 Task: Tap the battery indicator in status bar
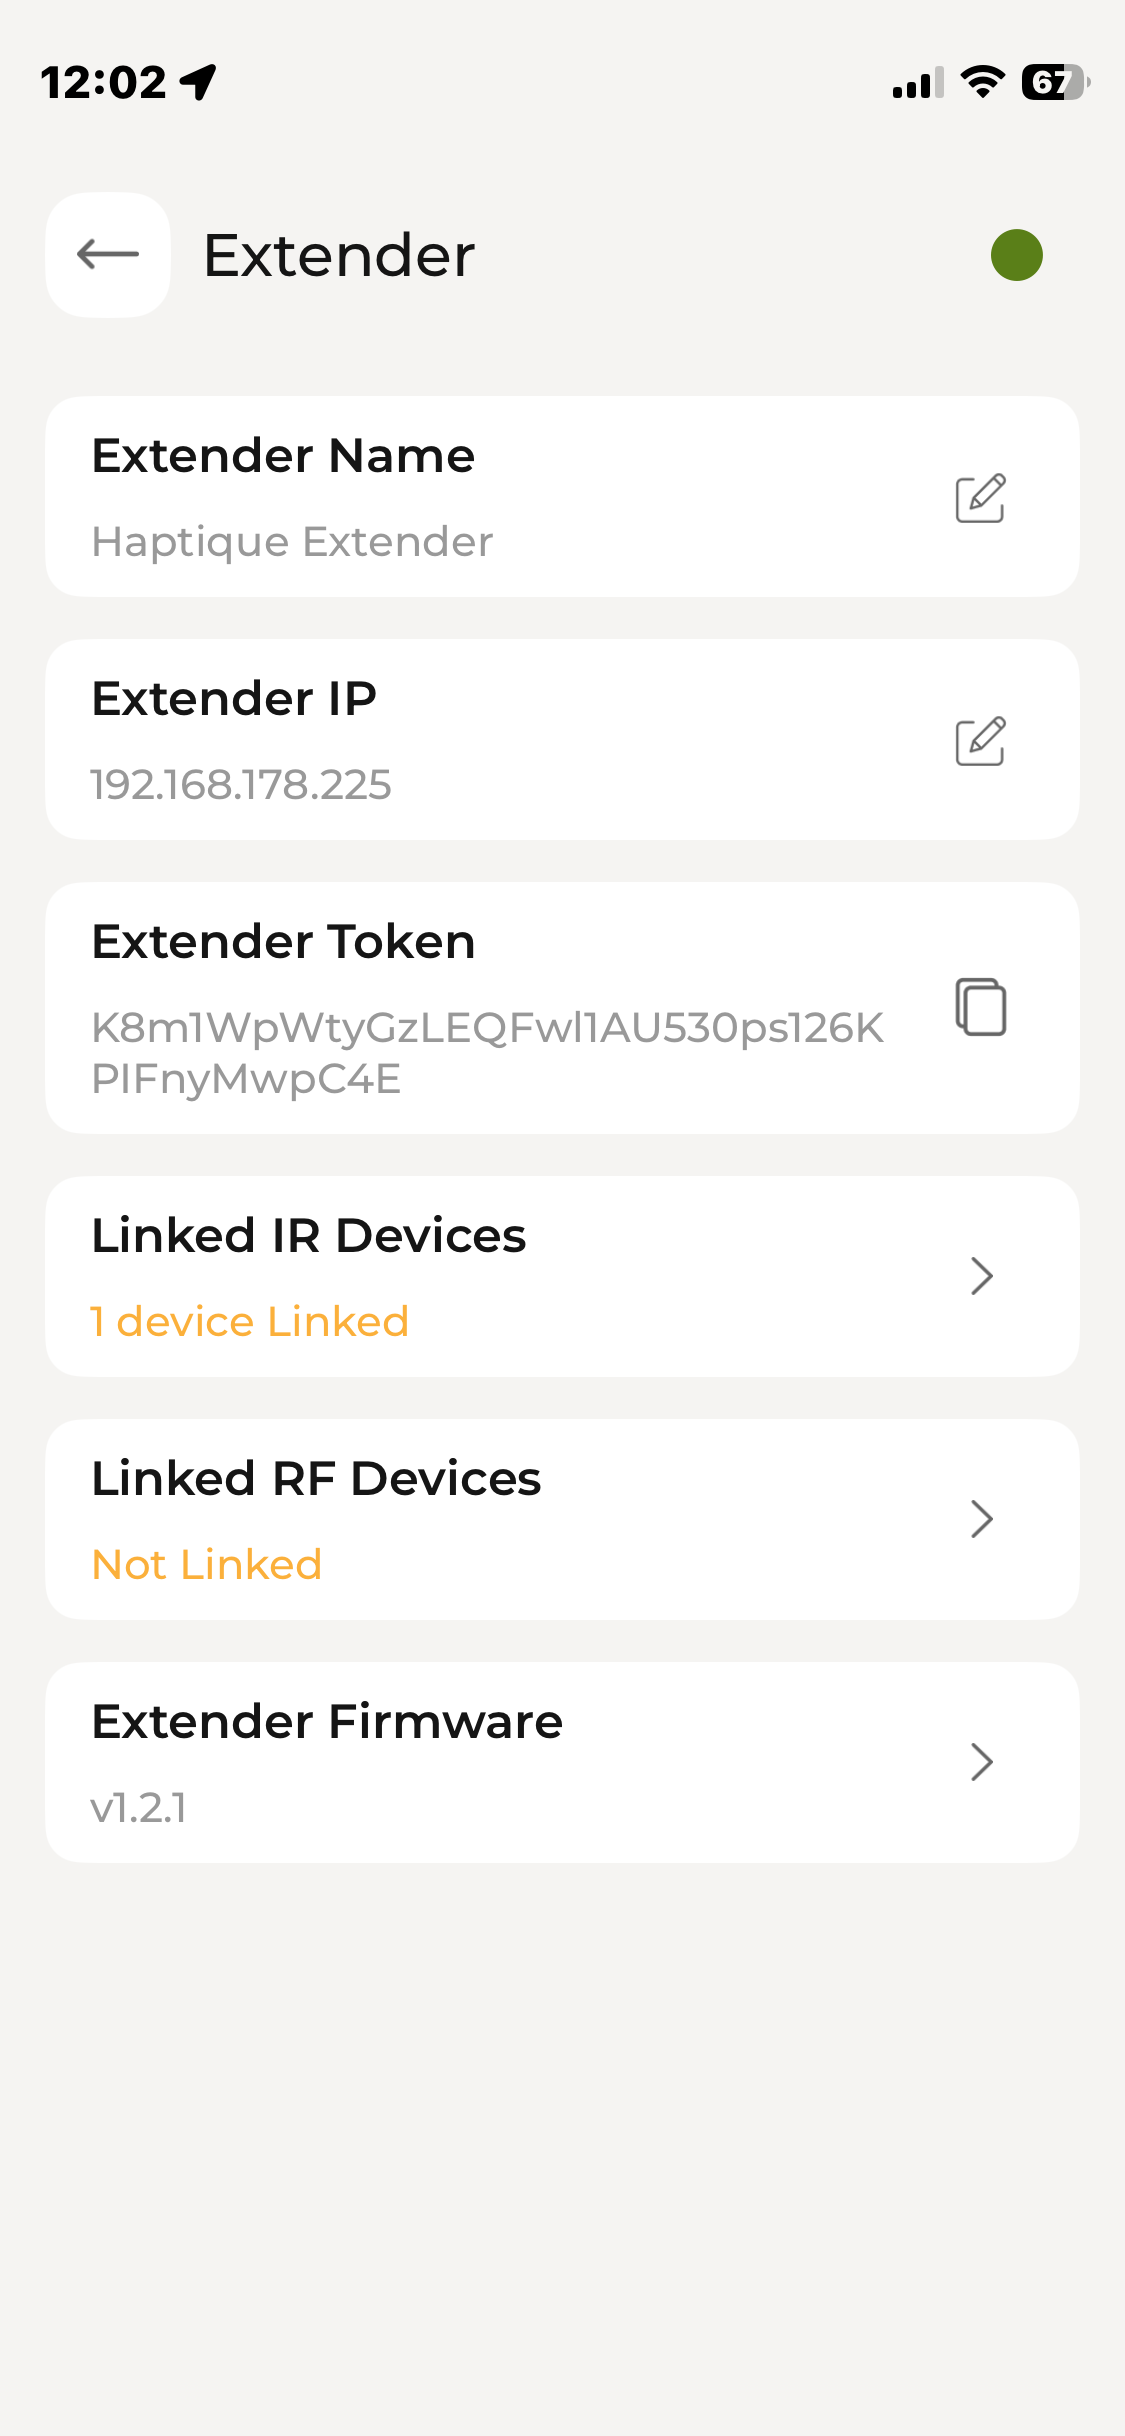(x=1054, y=82)
